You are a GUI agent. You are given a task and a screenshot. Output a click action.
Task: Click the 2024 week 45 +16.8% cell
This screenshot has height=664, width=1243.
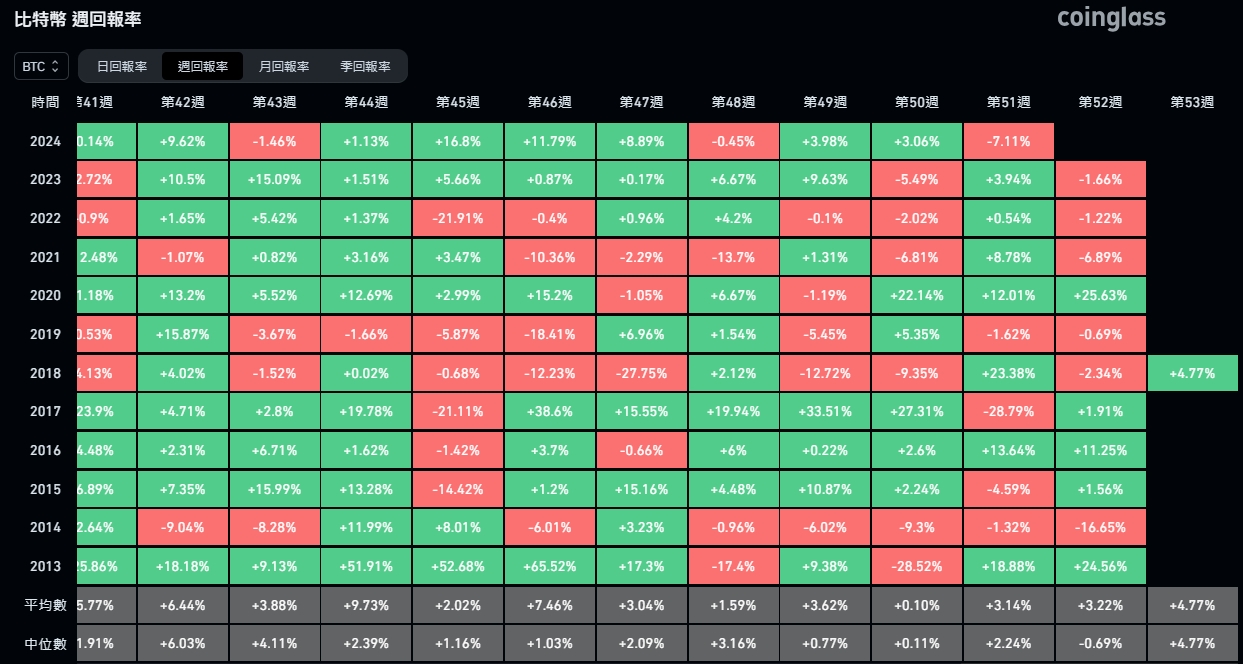[x=457, y=141]
